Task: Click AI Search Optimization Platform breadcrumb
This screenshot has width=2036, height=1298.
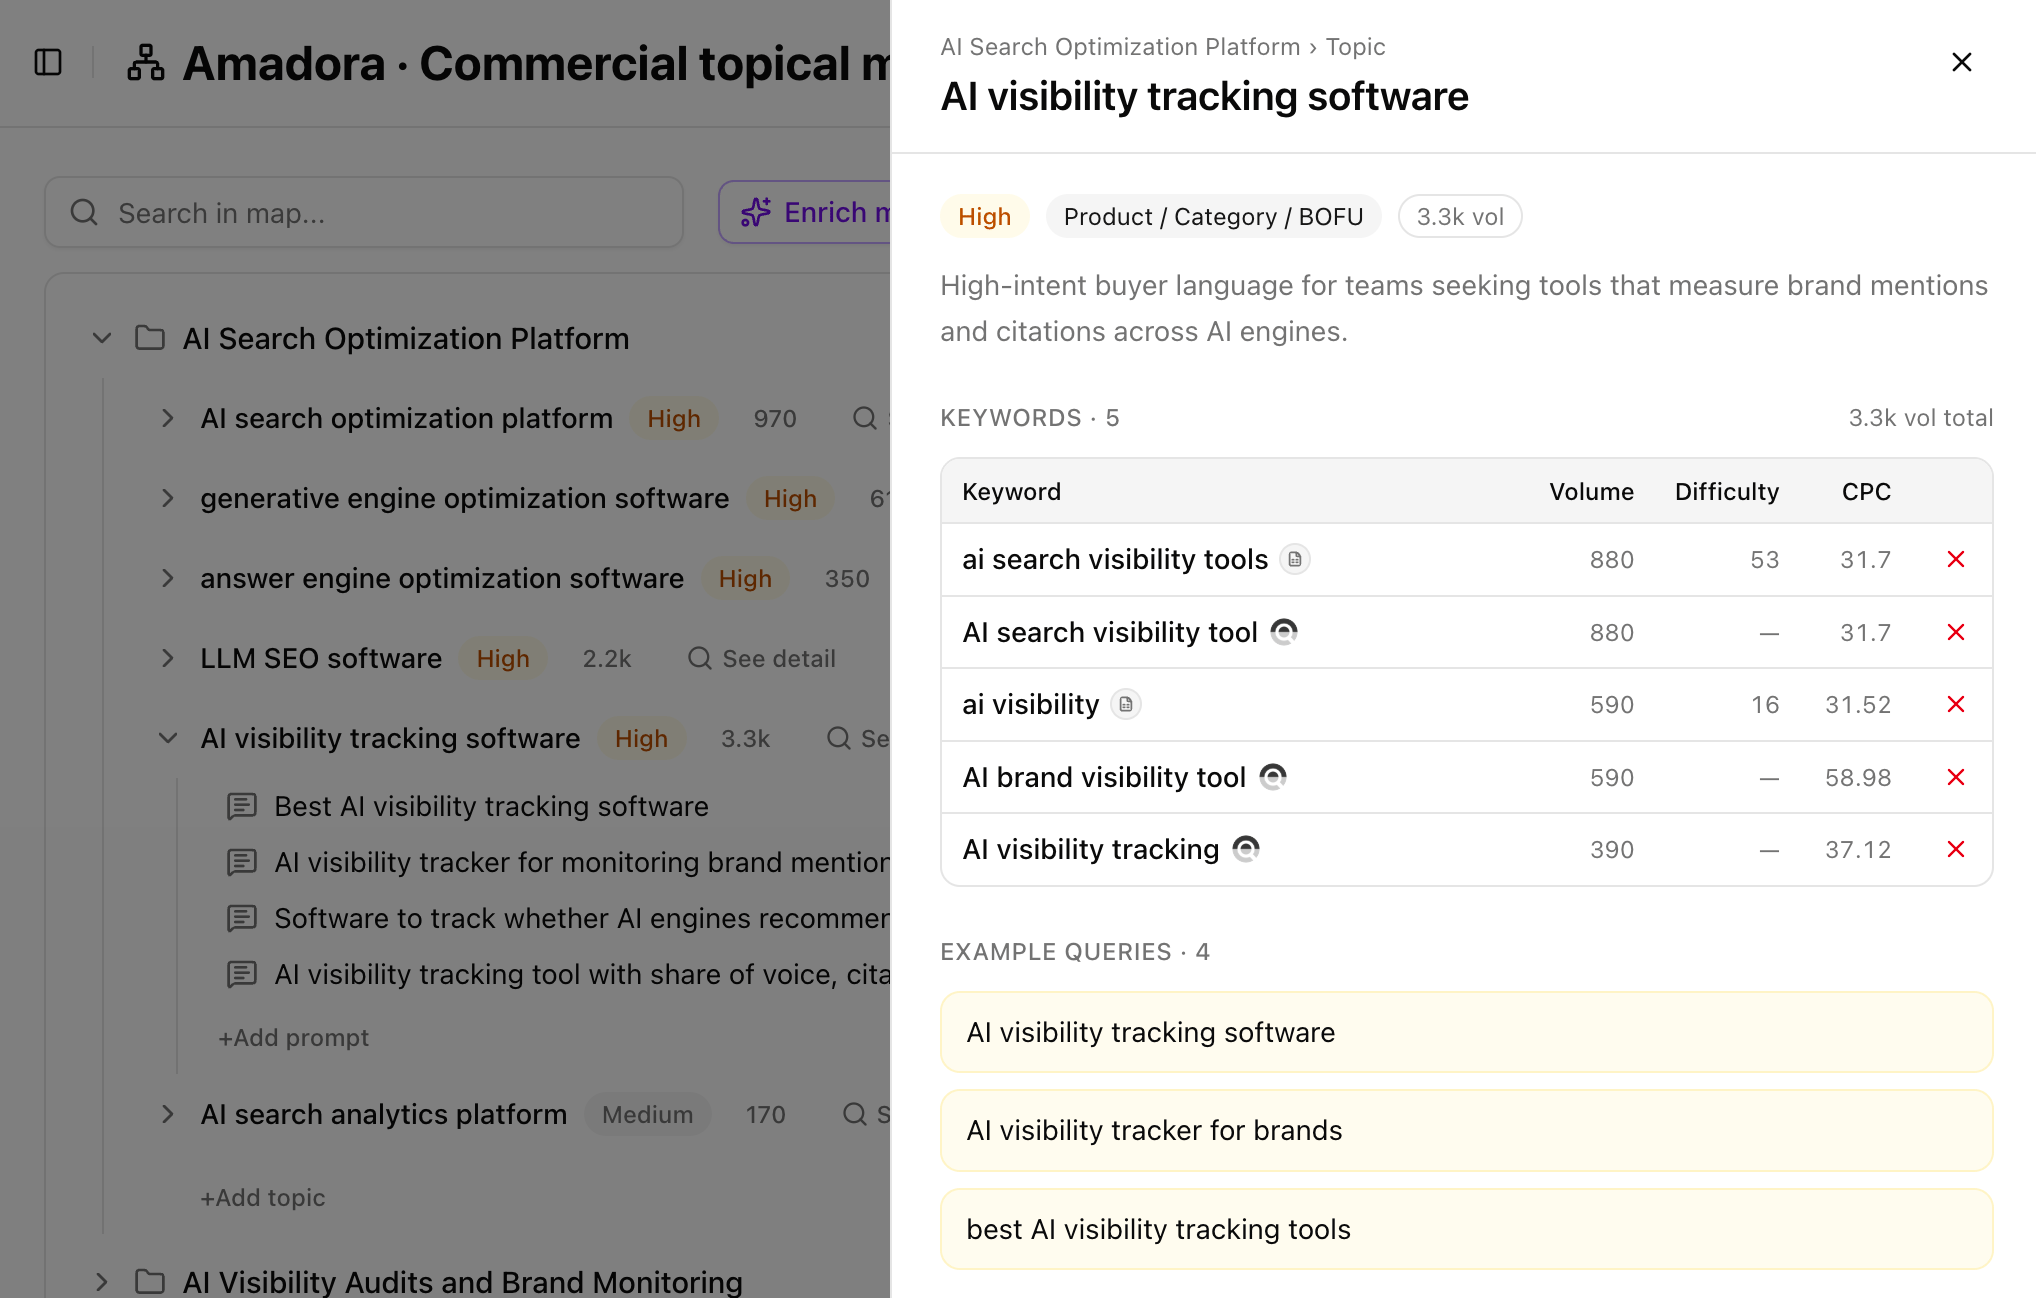Action: [x=1120, y=47]
